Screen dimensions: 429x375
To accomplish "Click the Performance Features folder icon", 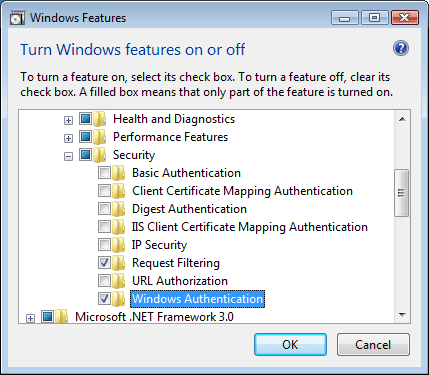I will (99, 137).
